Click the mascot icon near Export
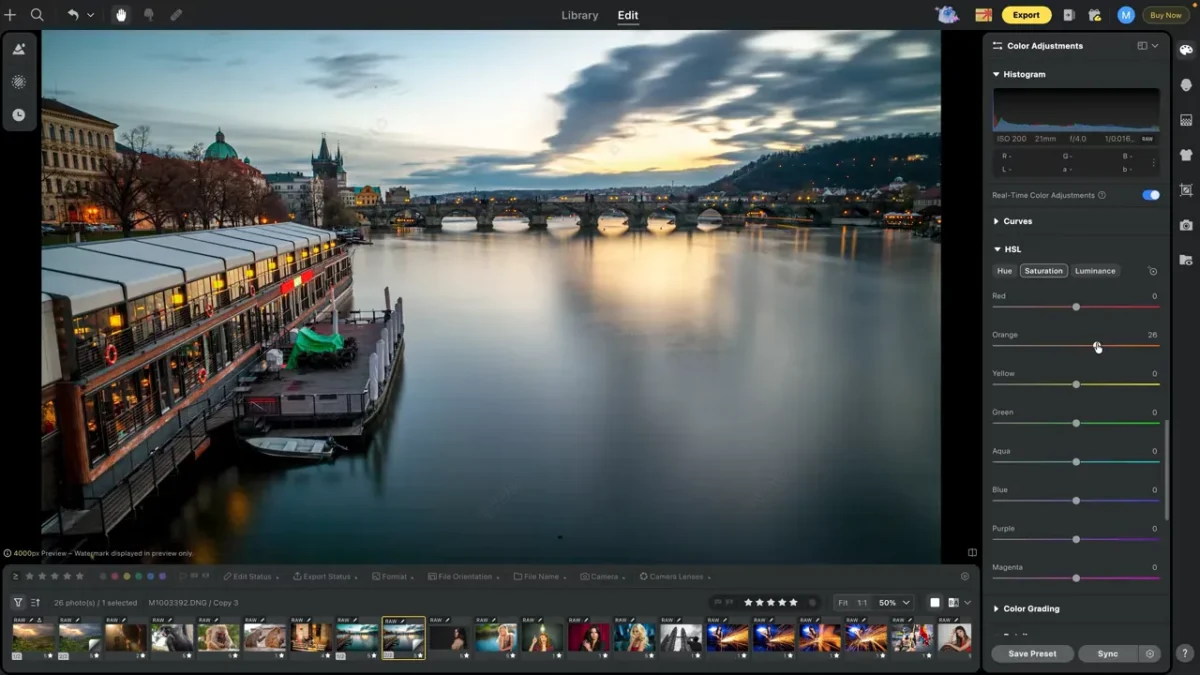This screenshot has height=675, width=1200. point(947,14)
